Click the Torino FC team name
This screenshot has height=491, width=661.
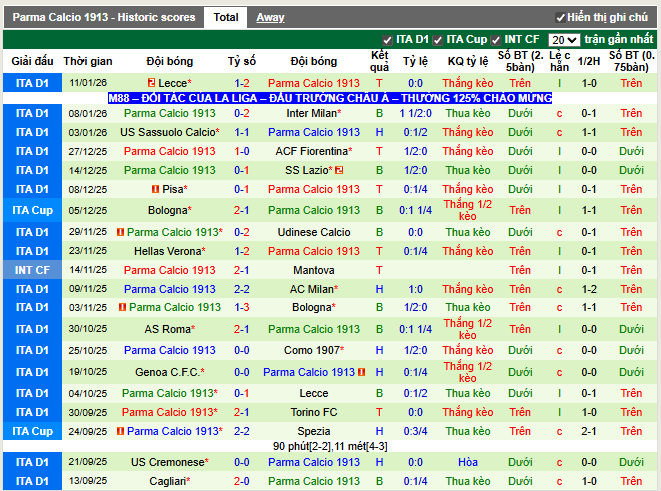[x=314, y=412]
